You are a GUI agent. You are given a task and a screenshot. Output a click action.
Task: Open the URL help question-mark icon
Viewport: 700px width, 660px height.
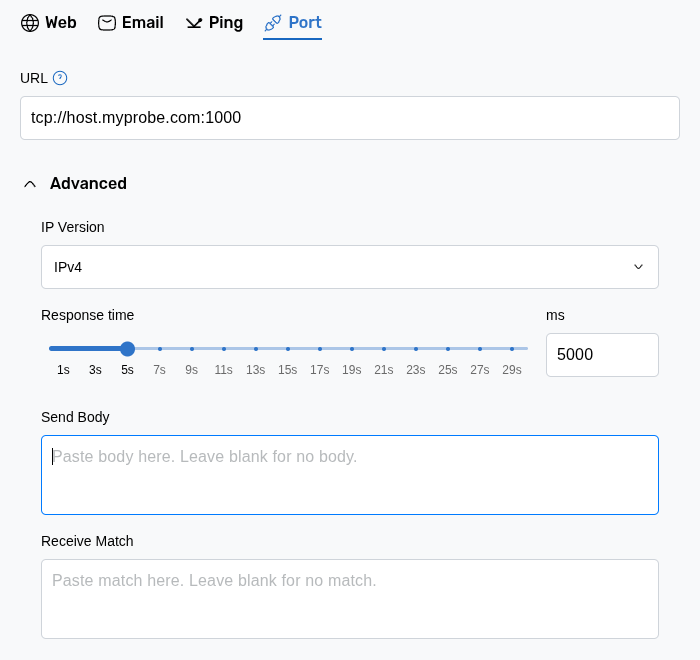pyautogui.click(x=60, y=78)
